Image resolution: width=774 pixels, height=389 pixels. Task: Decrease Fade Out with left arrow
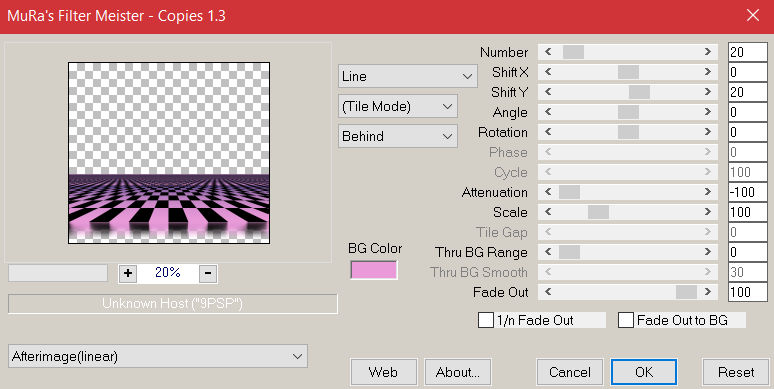click(x=548, y=292)
